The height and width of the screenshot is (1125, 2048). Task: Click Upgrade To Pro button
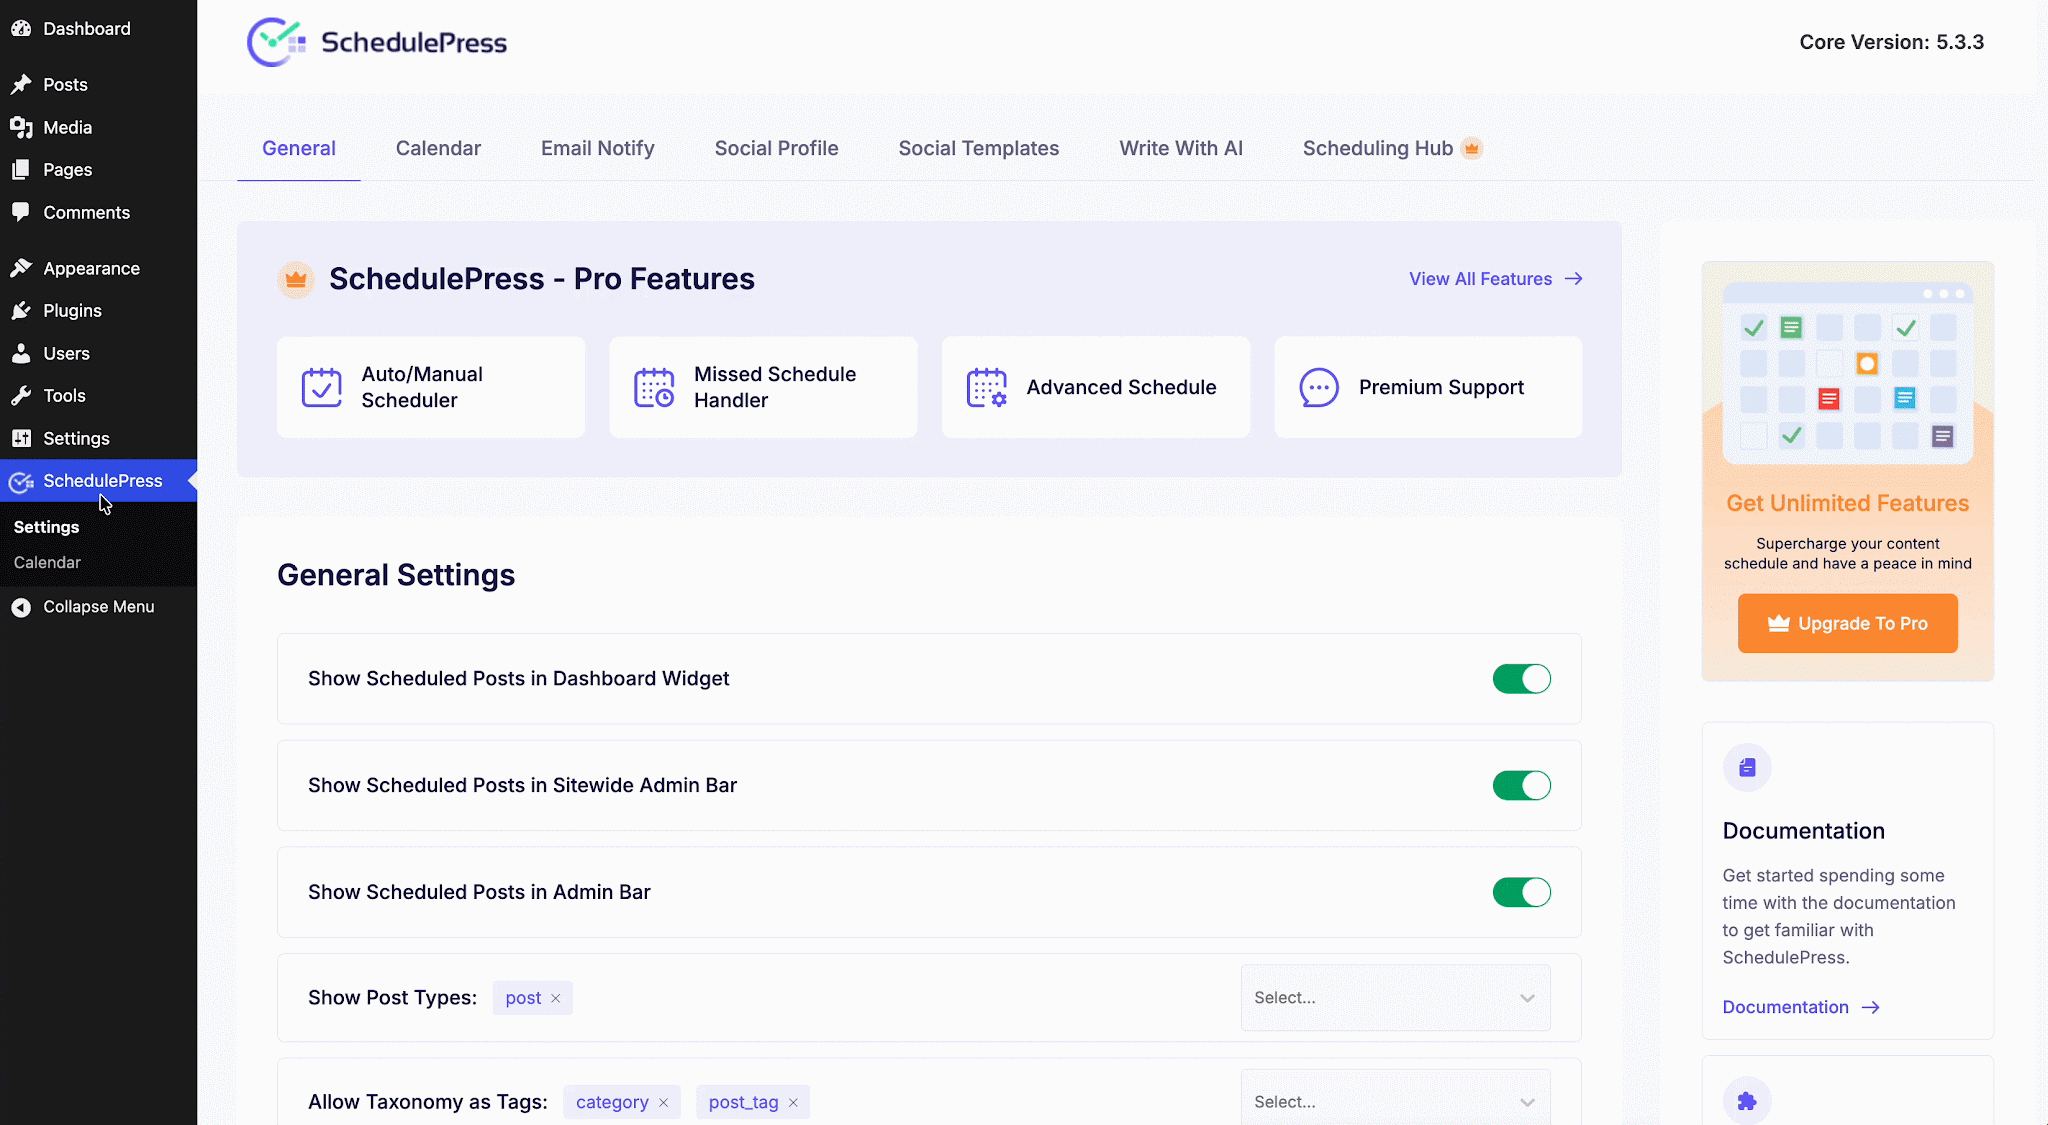tap(1848, 623)
